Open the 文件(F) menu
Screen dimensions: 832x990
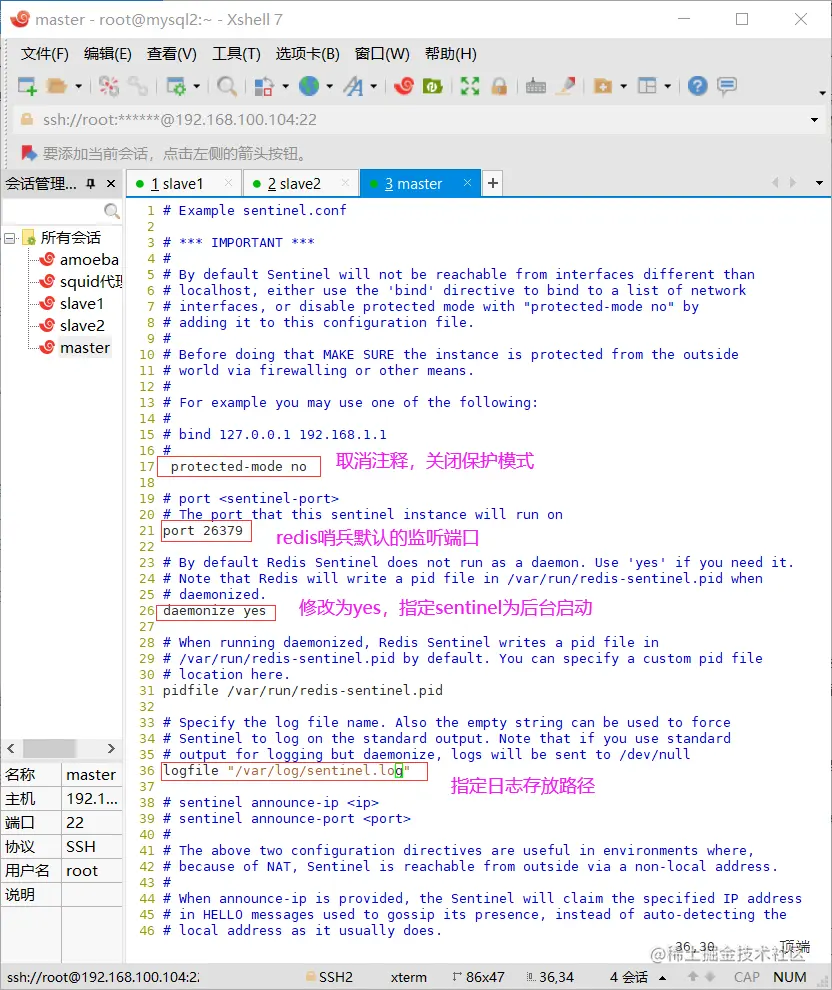(x=44, y=54)
